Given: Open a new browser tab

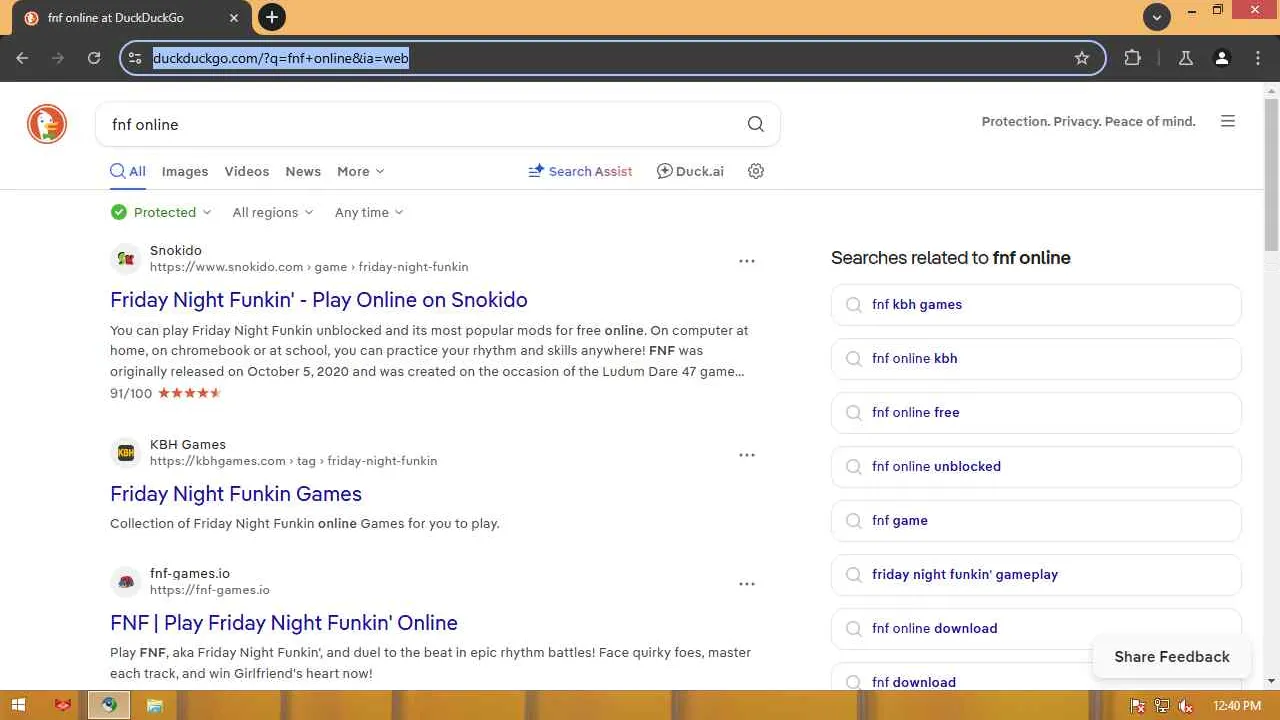Looking at the screenshot, I should 271,17.
